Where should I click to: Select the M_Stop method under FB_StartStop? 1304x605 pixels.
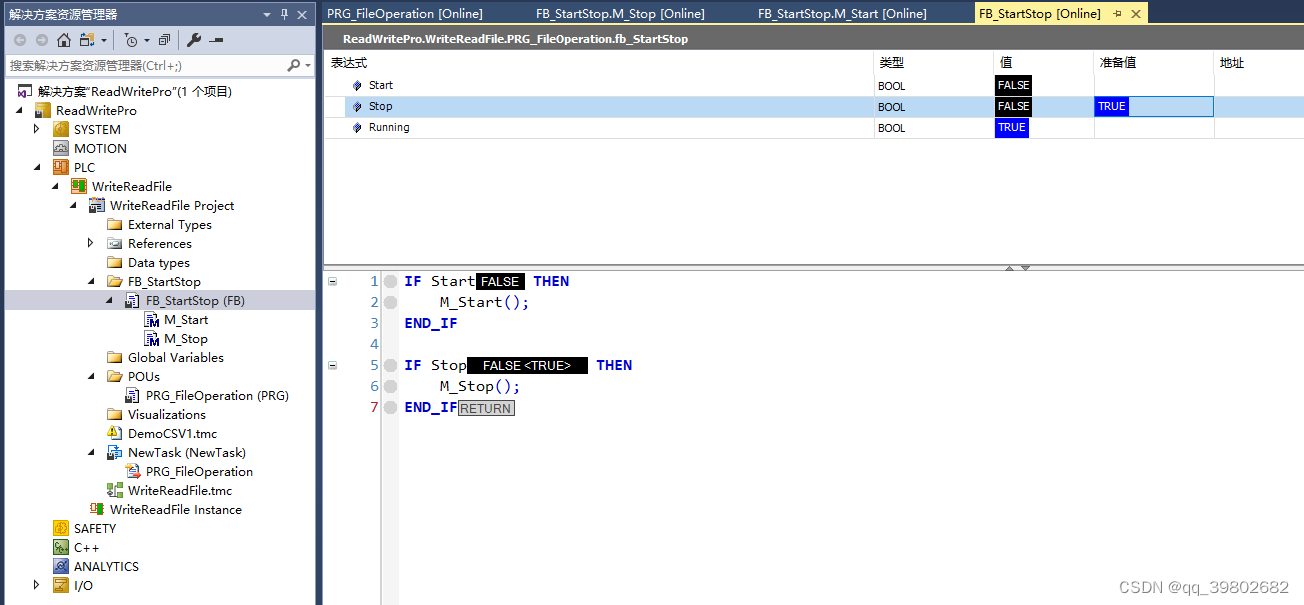point(186,338)
